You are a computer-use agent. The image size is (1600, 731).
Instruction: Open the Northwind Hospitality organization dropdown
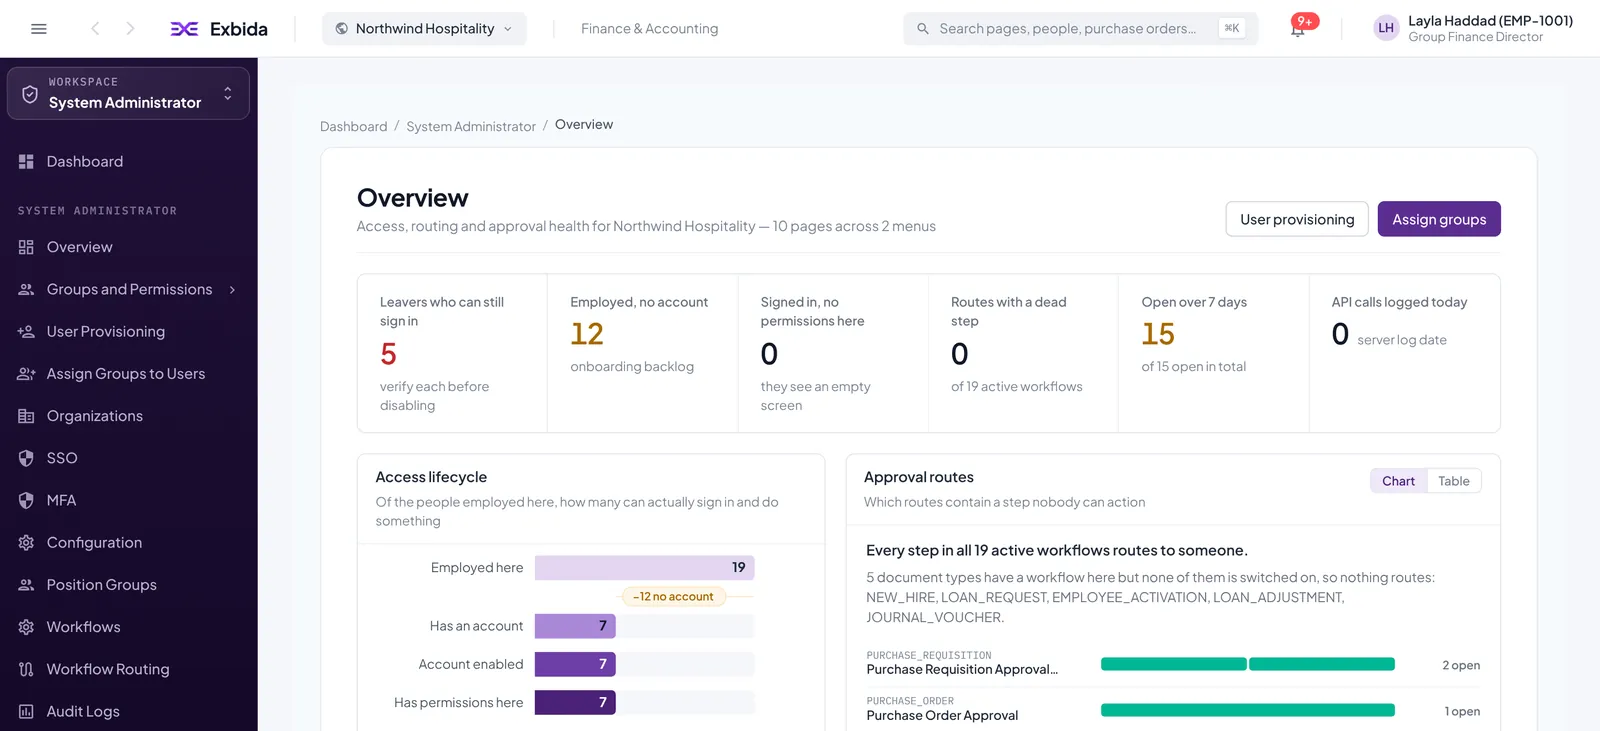coord(424,29)
